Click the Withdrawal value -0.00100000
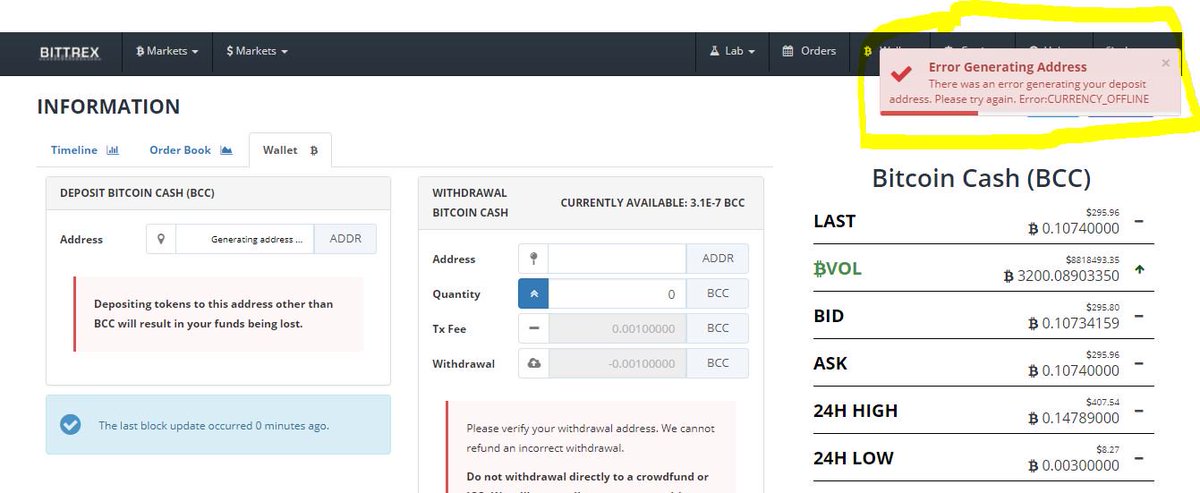The width and height of the screenshot is (1200, 493). point(617,363)
